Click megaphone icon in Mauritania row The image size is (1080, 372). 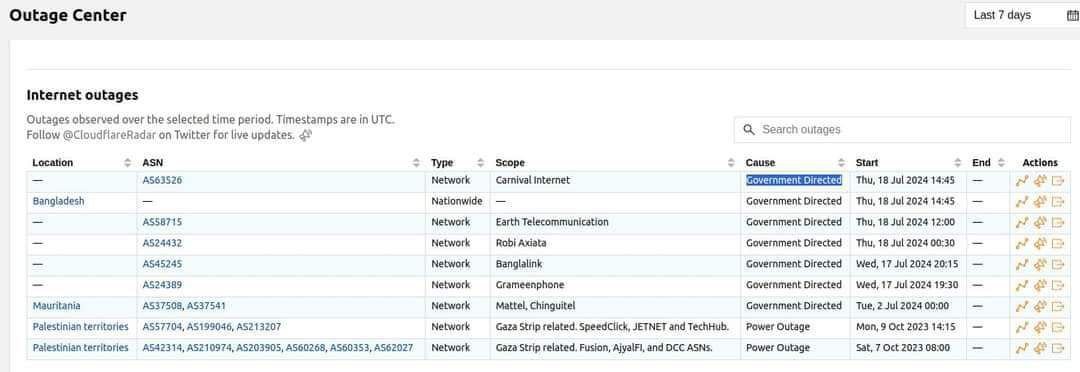[1040, 306]
